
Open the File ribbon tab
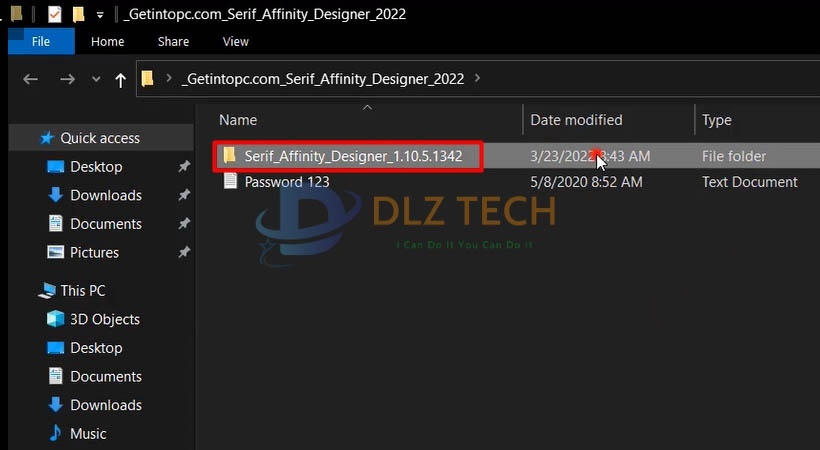tap(41, 41)
